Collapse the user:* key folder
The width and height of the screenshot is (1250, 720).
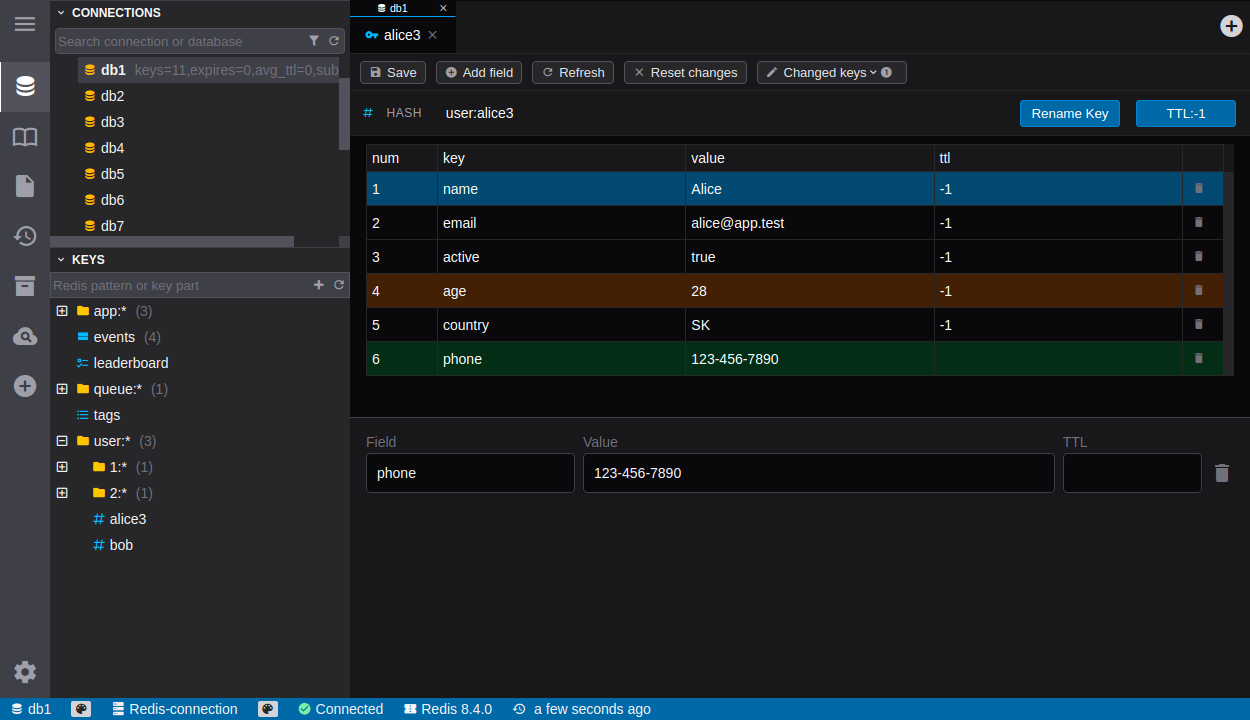[x=62, y=441]
